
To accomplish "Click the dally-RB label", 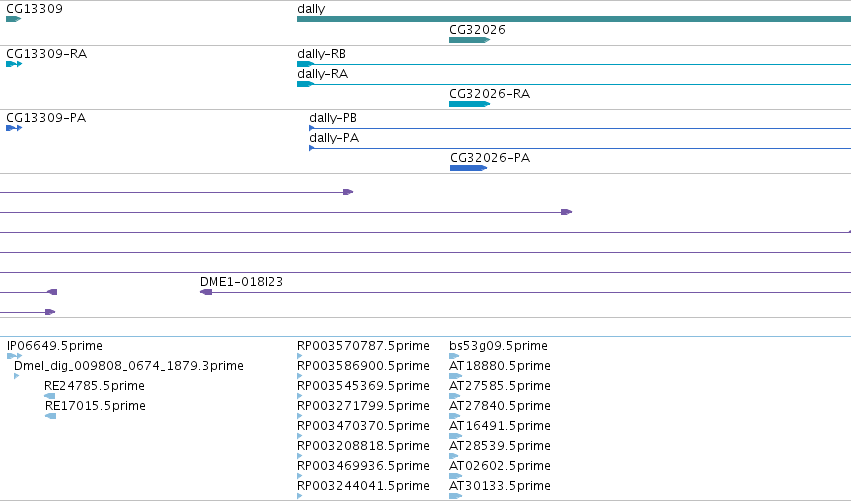I will pyautogui.click(x=321, y=54).
